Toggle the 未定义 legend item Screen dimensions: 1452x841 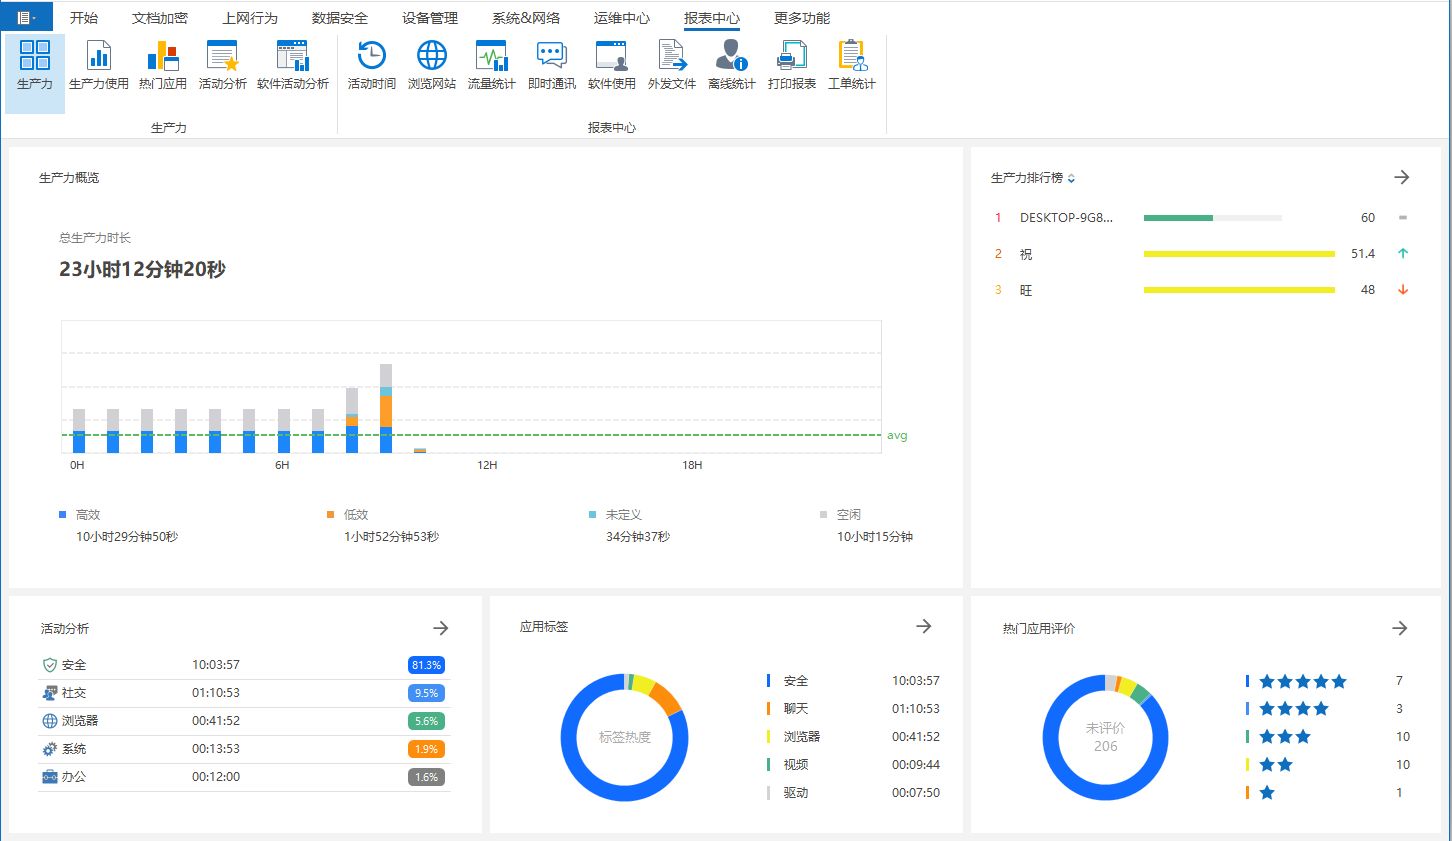tap(616, 515)
